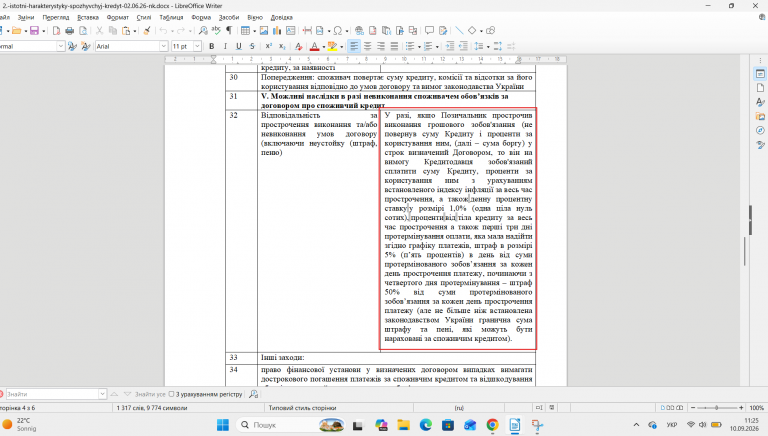Apply red font color
This screenshot has height=436, width=768.
point(315,46)
